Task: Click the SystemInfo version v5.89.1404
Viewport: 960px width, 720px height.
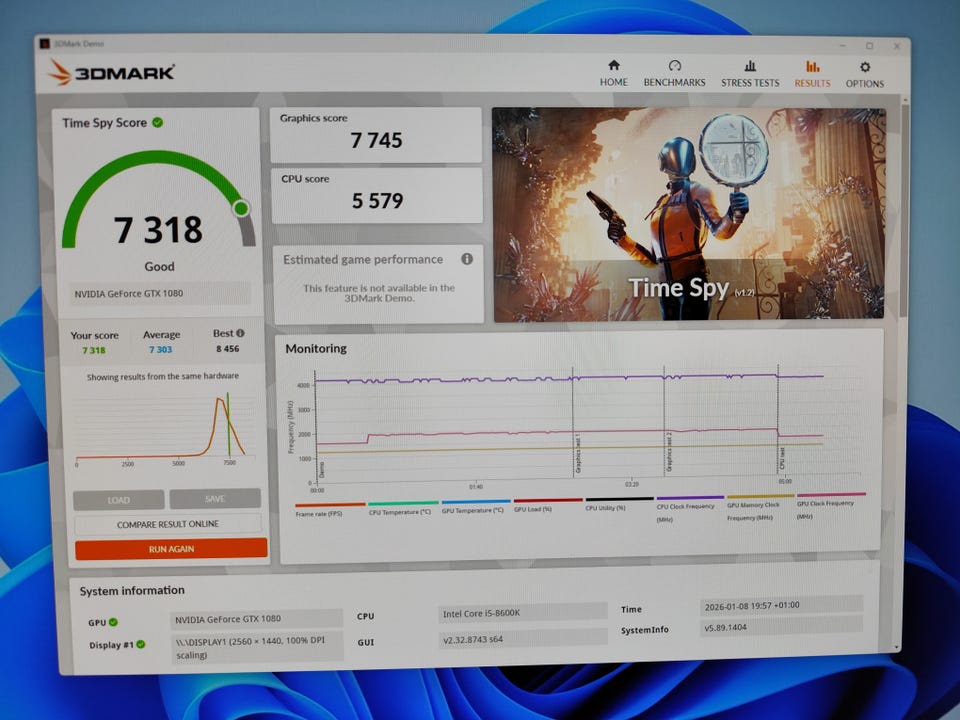Action: 781,626
